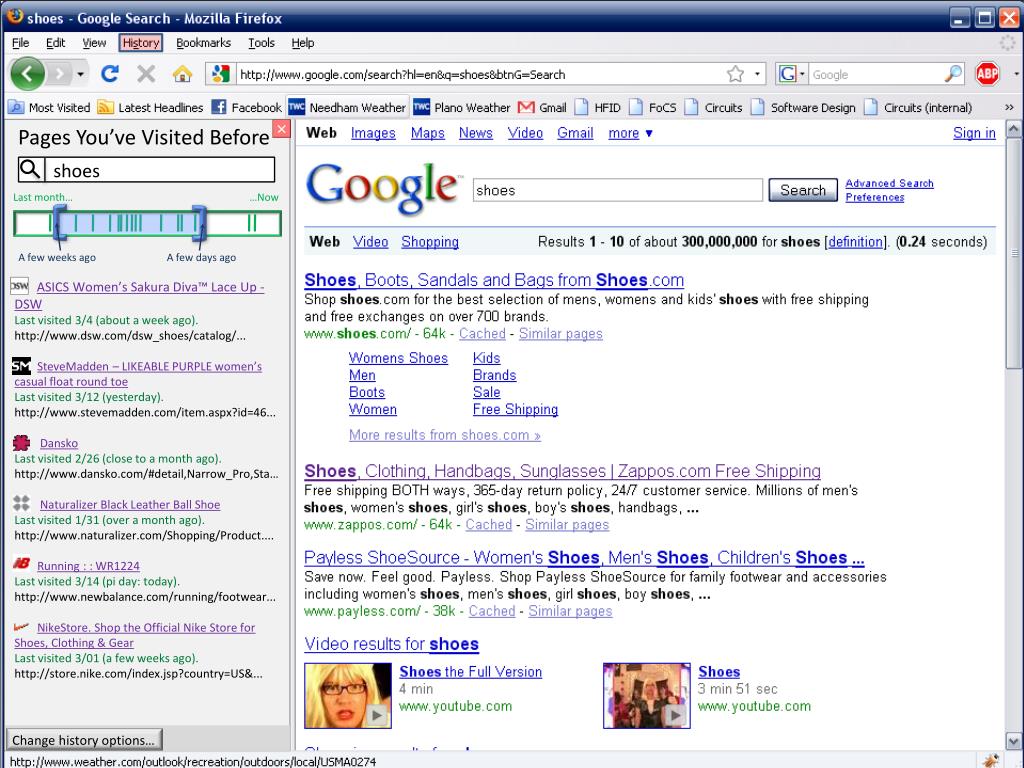
Task: Click the Naturalizer favicon
Action: pos(22,503)
